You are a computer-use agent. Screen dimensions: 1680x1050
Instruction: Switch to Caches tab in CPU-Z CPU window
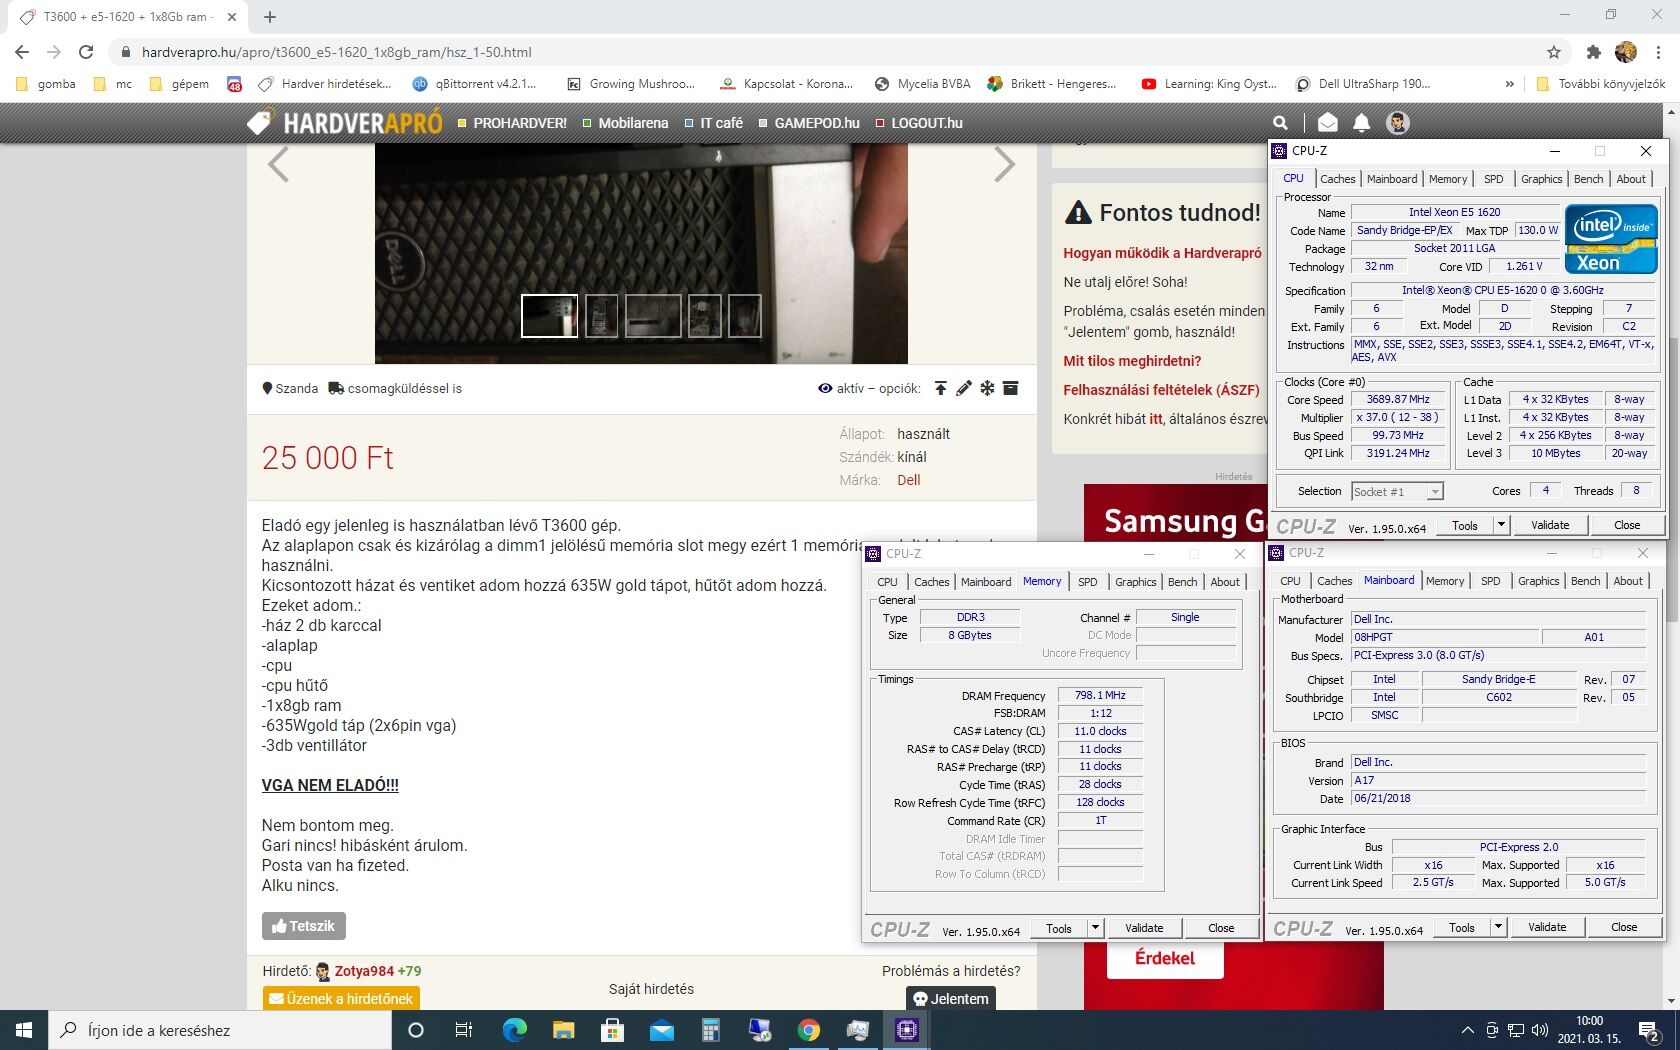(x=1337, y=179)
